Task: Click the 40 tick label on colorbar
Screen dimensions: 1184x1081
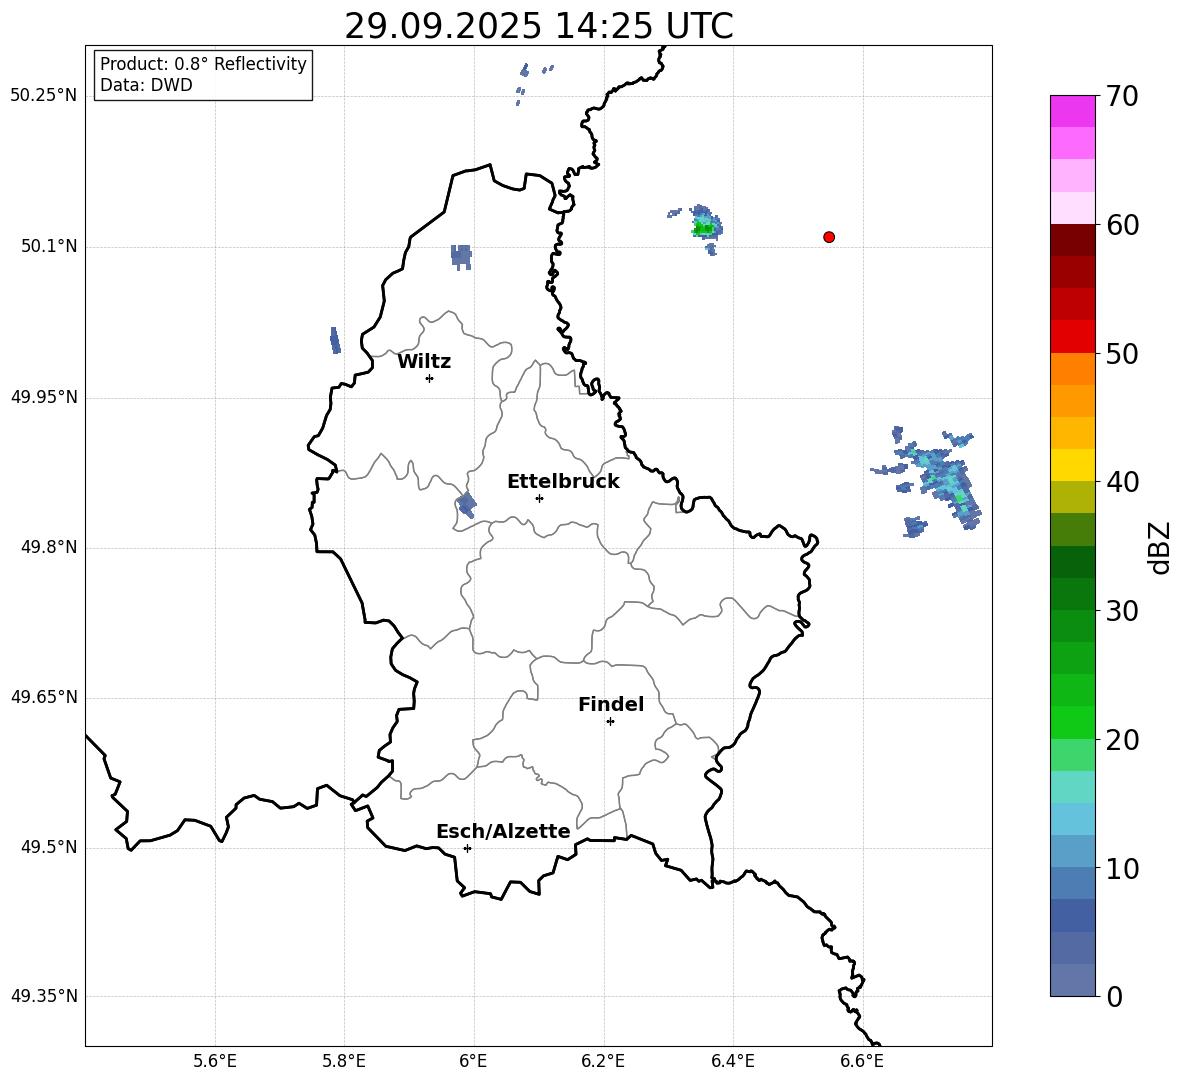Action: [1122, 482]
